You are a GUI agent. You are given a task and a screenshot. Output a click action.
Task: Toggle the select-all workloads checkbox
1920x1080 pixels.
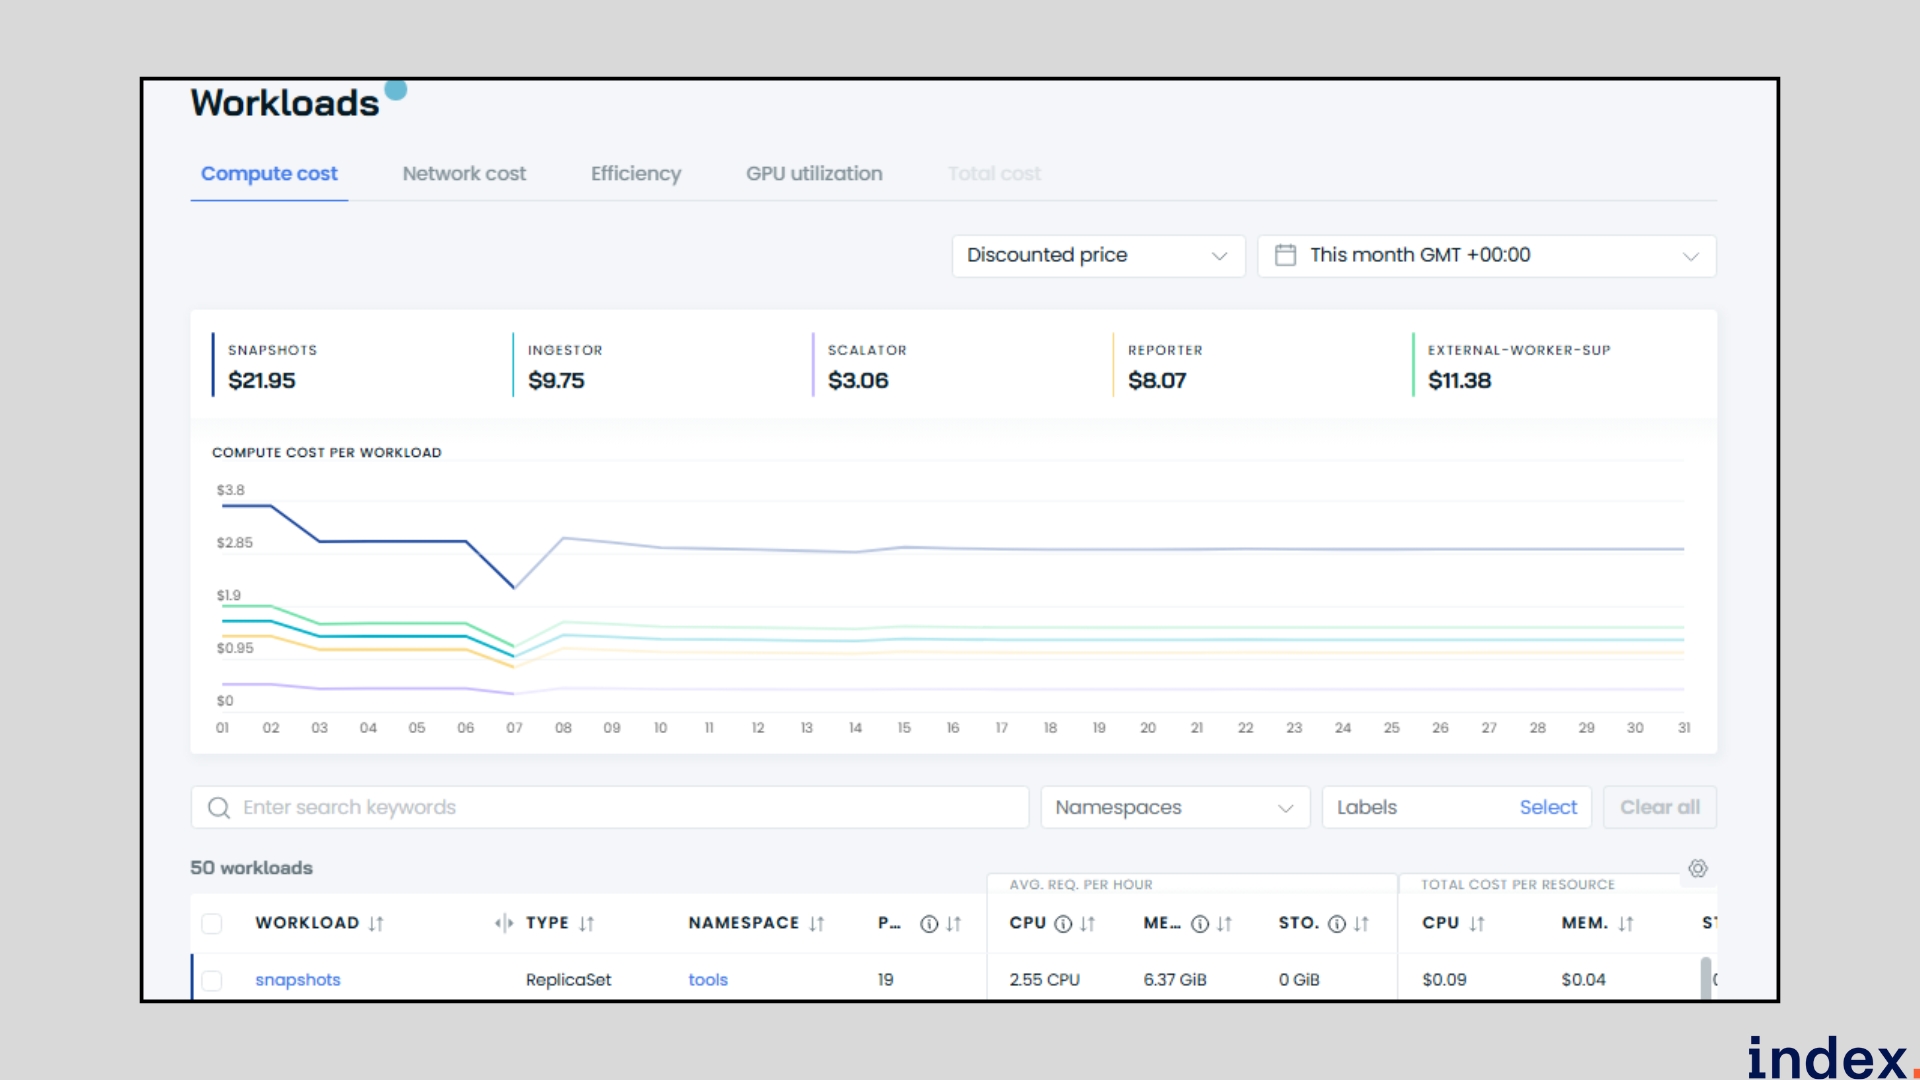click(212, 923)
